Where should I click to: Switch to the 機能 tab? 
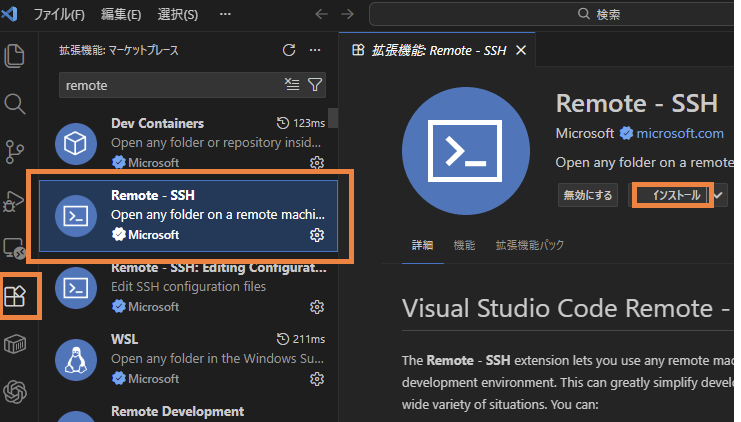[x=464, y=245]
